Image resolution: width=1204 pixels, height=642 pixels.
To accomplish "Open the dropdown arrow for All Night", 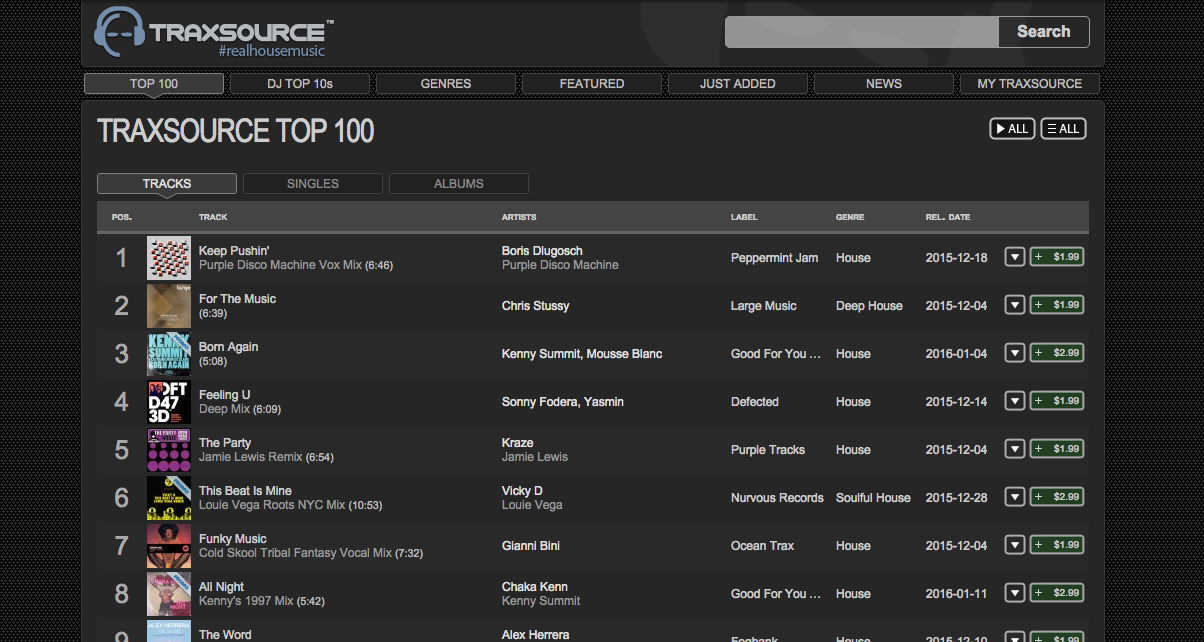I will (1015, 593).
